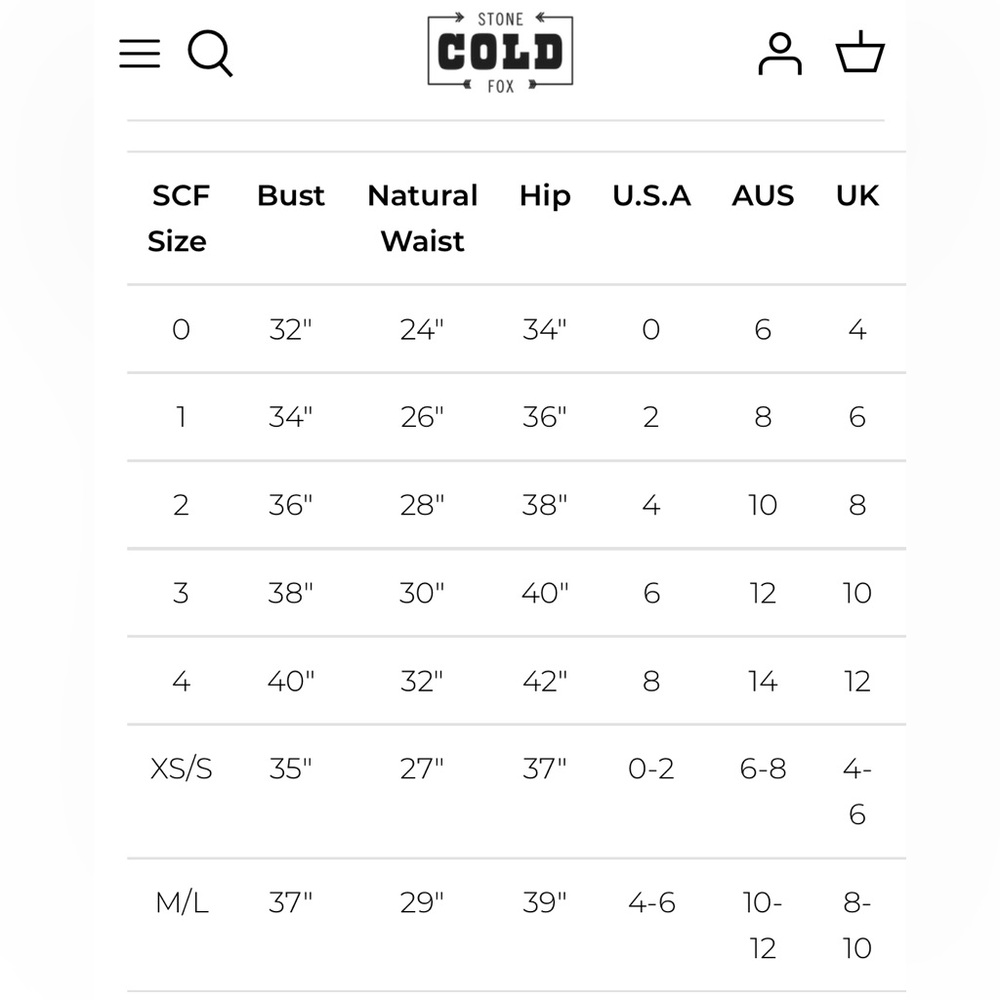
Task: Select the 32" bust value for size 0
Action: pyautogui.click(x=291, y=329)
